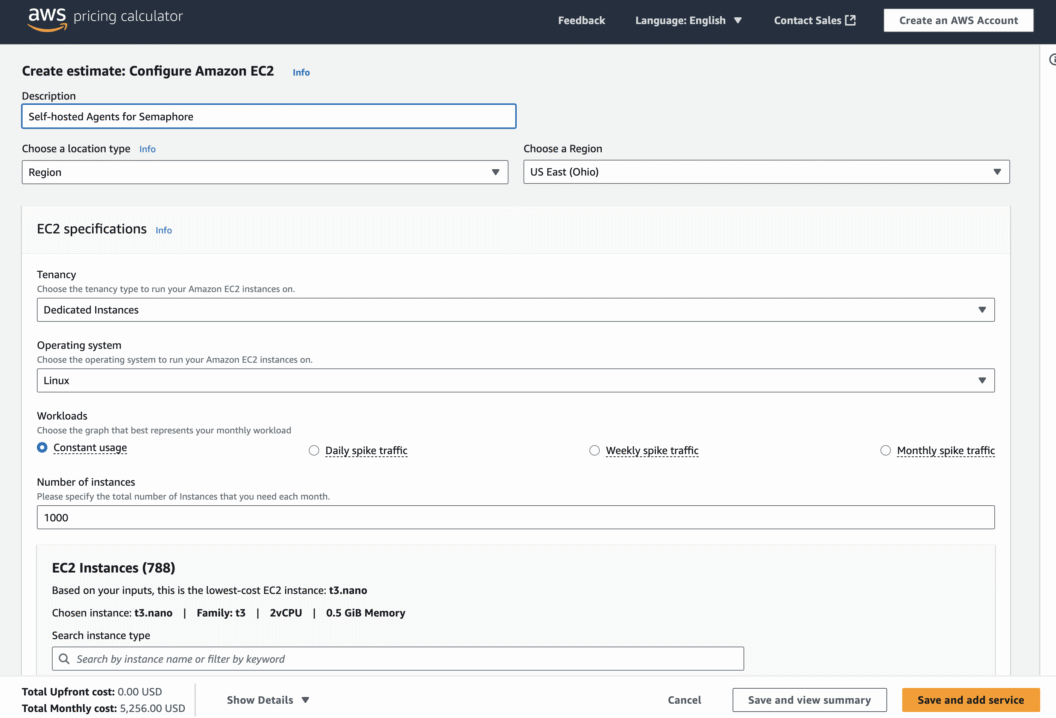Click the 2vCPU text
1056x718 pixels.
[286, 613]
